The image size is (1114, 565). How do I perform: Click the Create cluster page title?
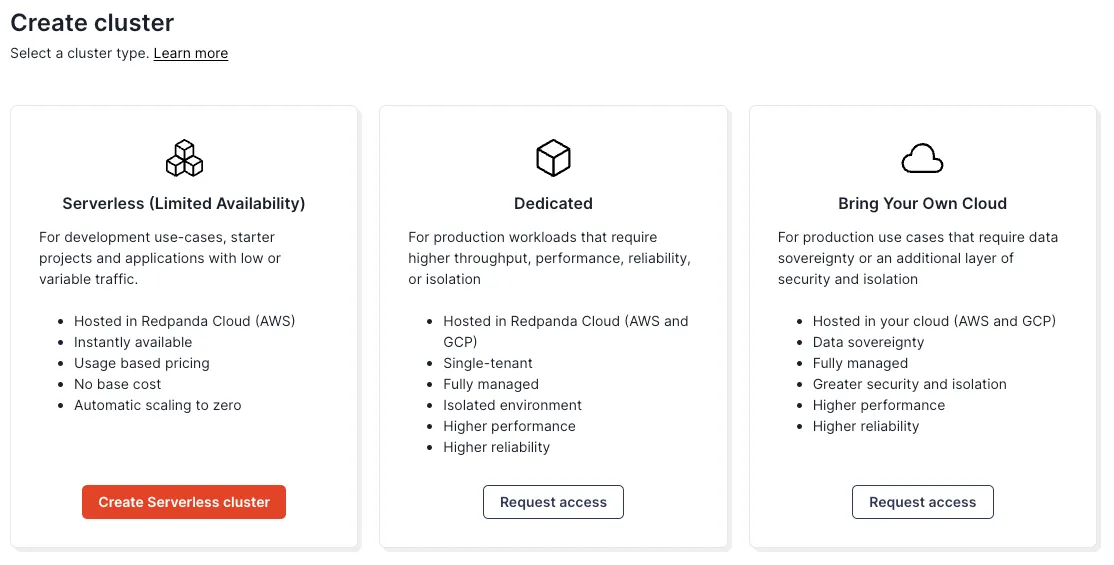tap(92, 22)
